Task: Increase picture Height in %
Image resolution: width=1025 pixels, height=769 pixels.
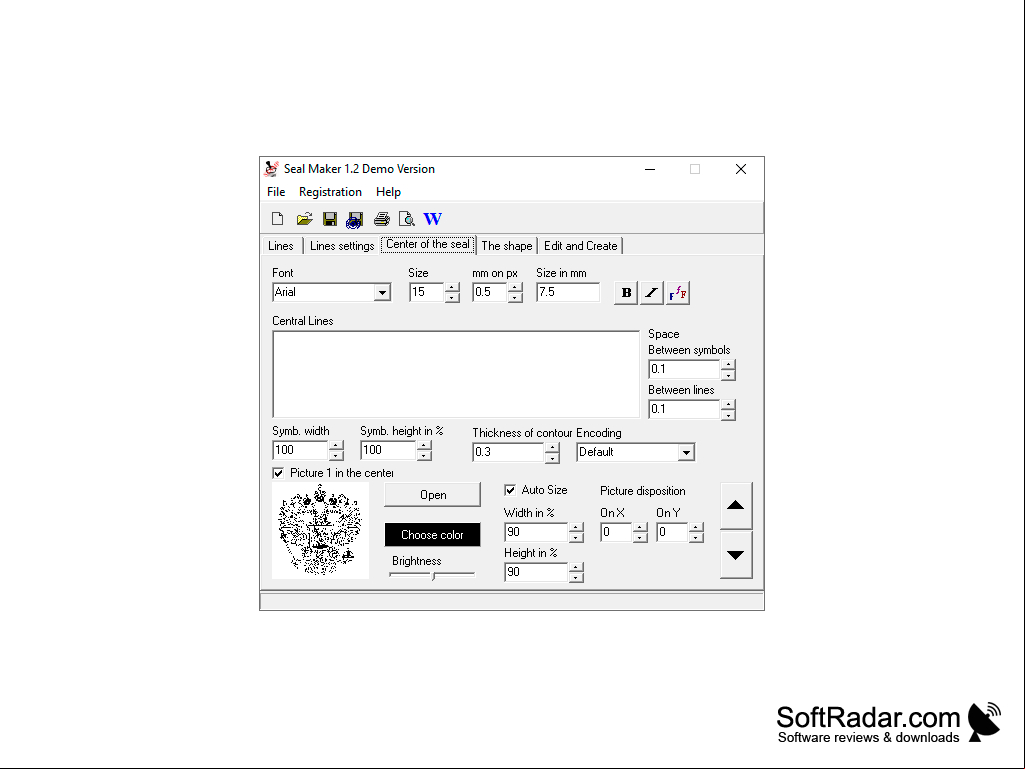Action: (x=576, y=568)
